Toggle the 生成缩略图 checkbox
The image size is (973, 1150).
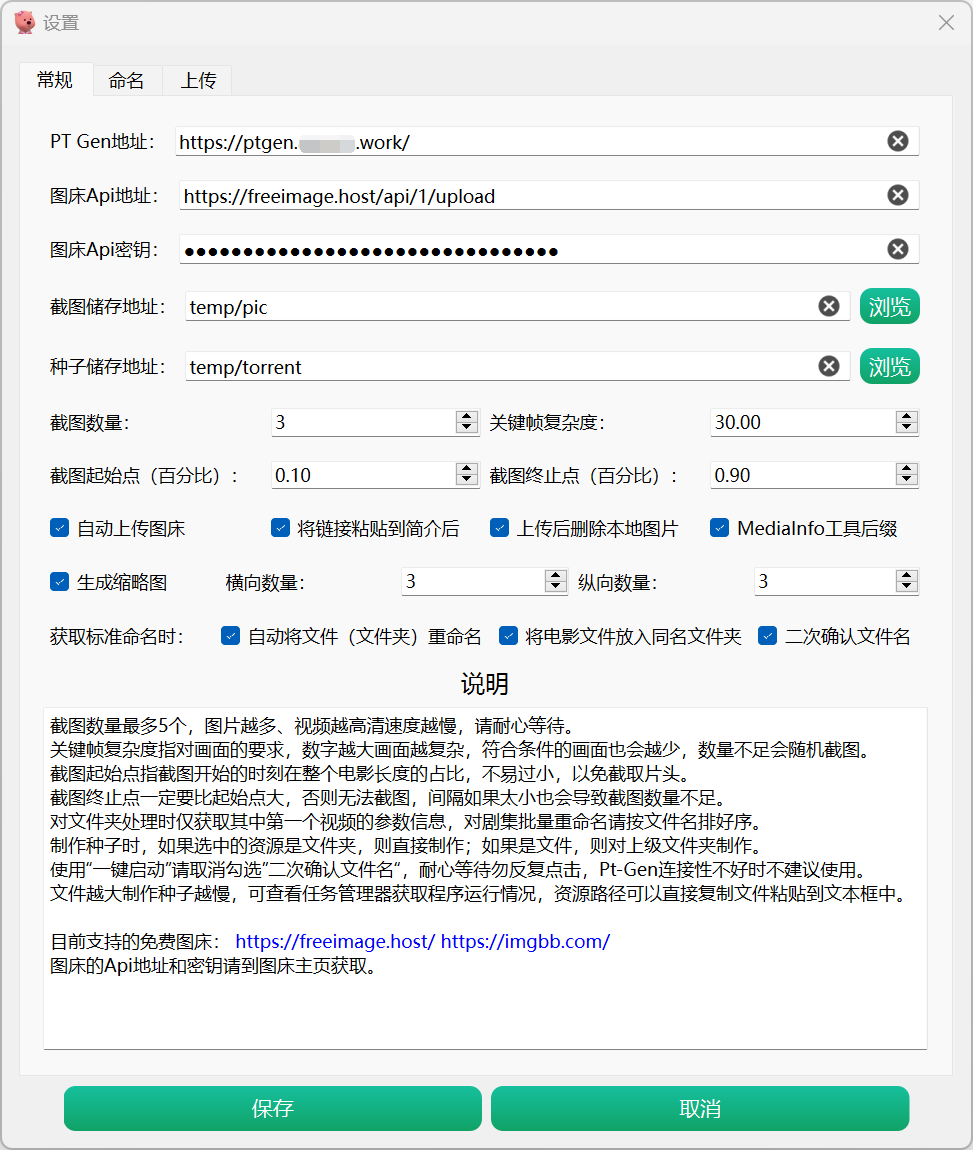coord(59,582)
